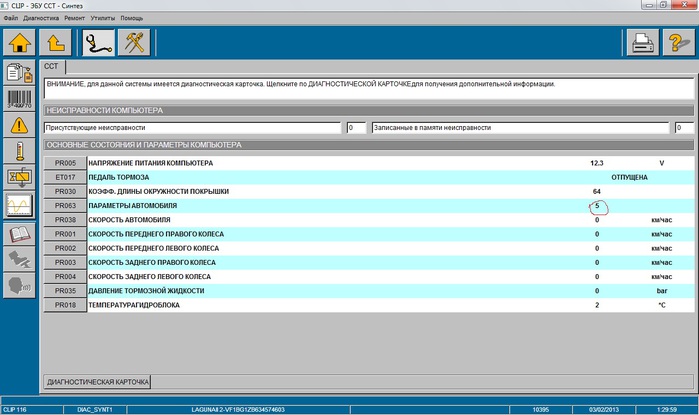Click the СКОРОСТЬ ЗАДНЕГО ПРАВОГО КОЛЕСА label
The height and width of the screenshot is (415, 699).
tap(152, 263)
